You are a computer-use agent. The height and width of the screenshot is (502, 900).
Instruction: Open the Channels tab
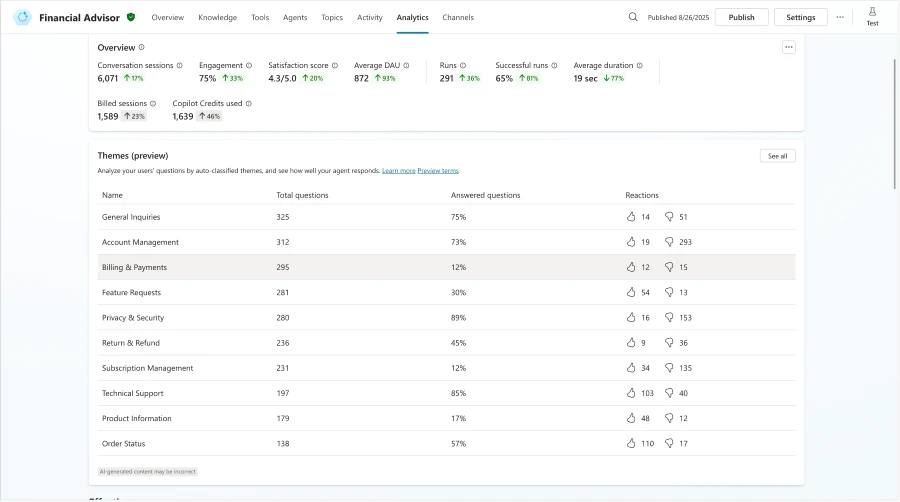click(x=458, y=17)
